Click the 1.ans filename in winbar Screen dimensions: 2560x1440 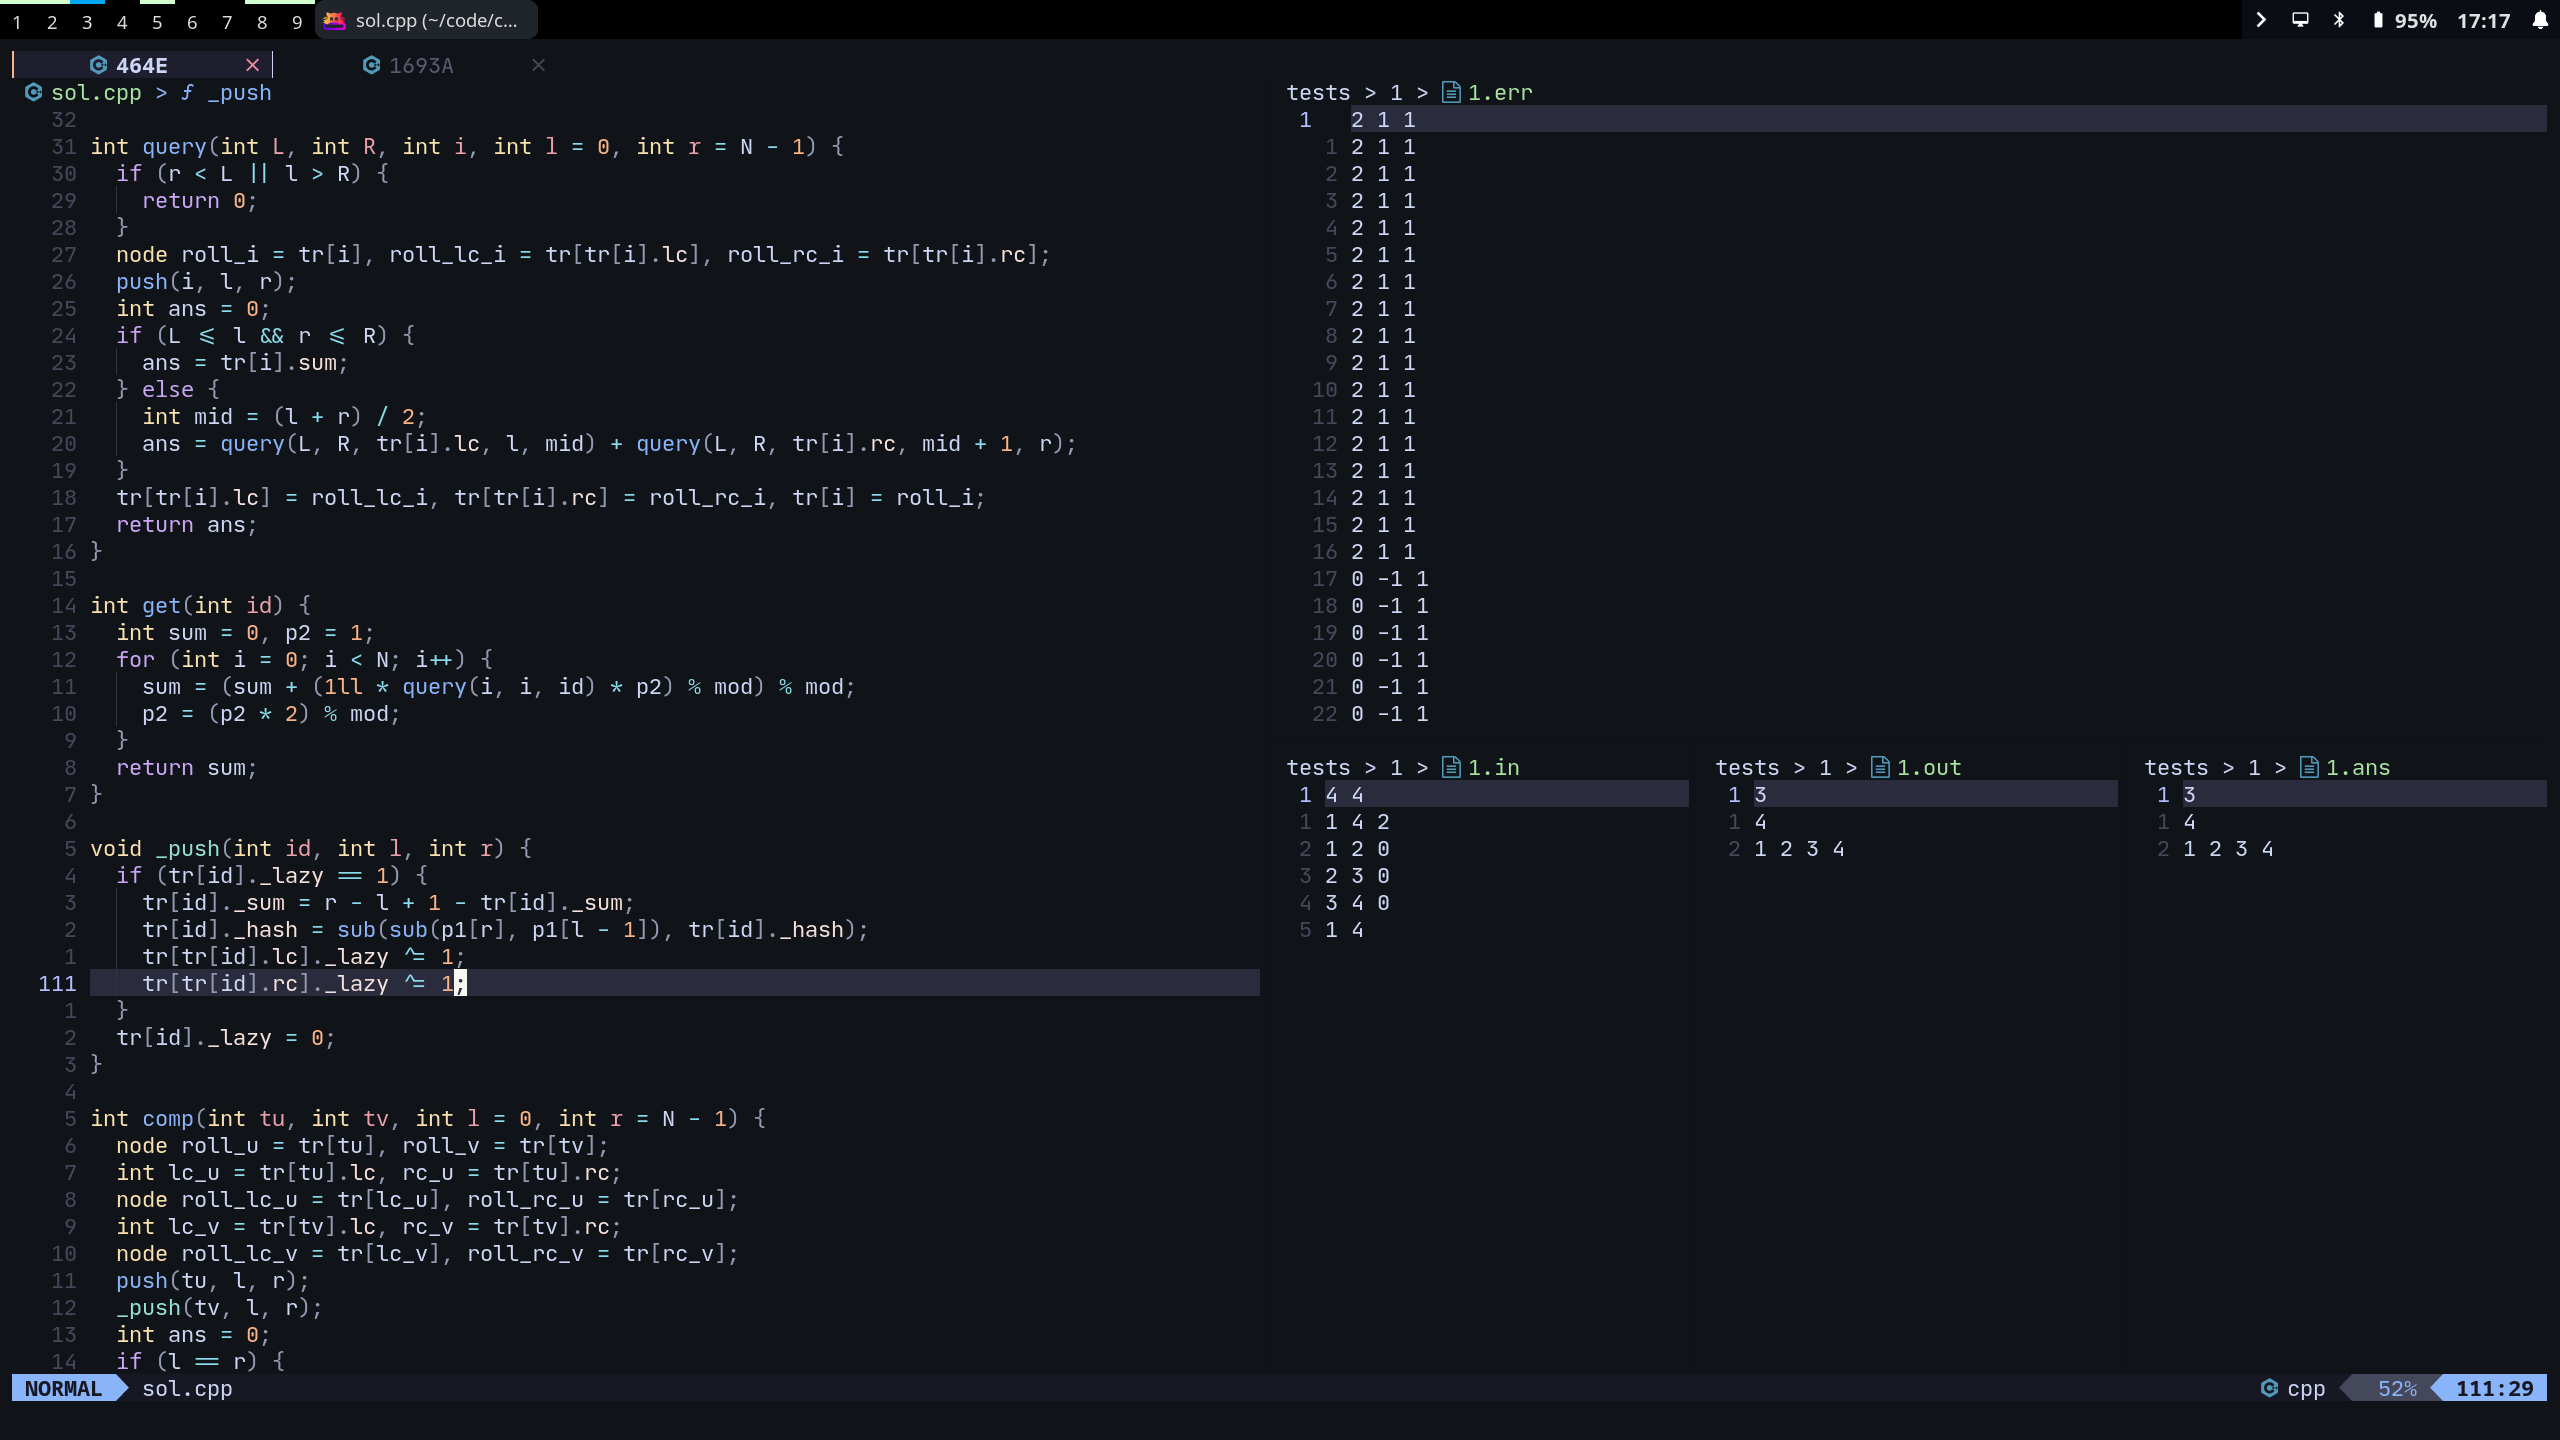pyautogui.click(x=2358, y=767)
